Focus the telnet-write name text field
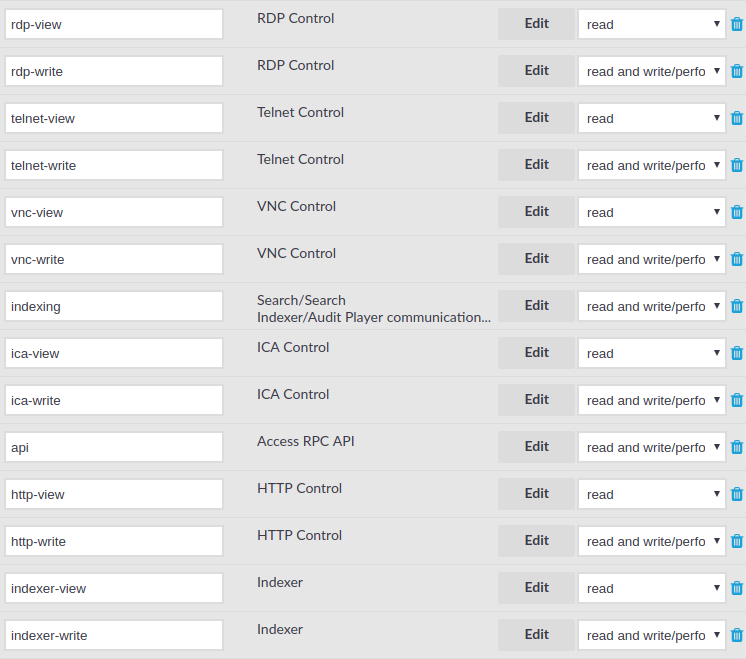This screenshot has width=746, height=659. (114, 165)
